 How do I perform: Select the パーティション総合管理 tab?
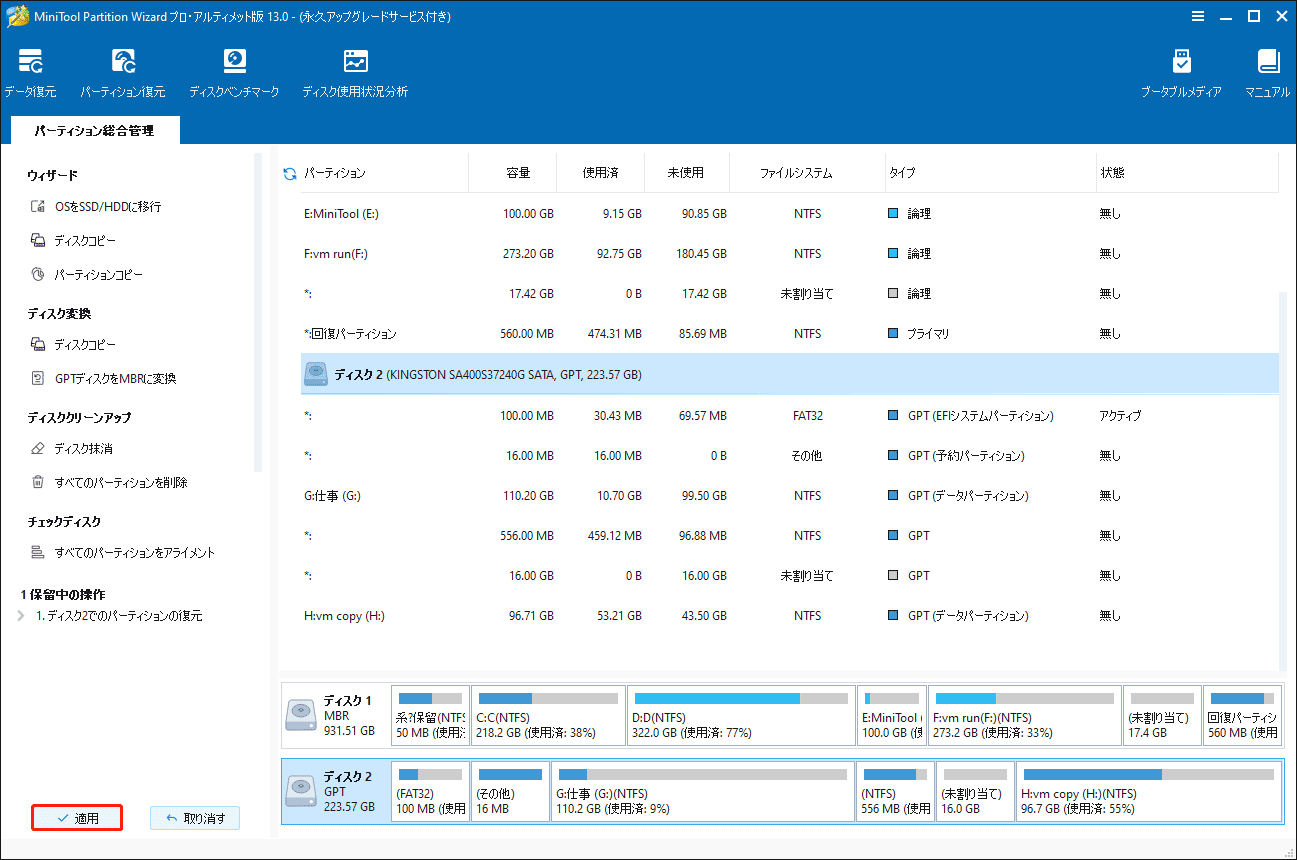click(95, 131)
